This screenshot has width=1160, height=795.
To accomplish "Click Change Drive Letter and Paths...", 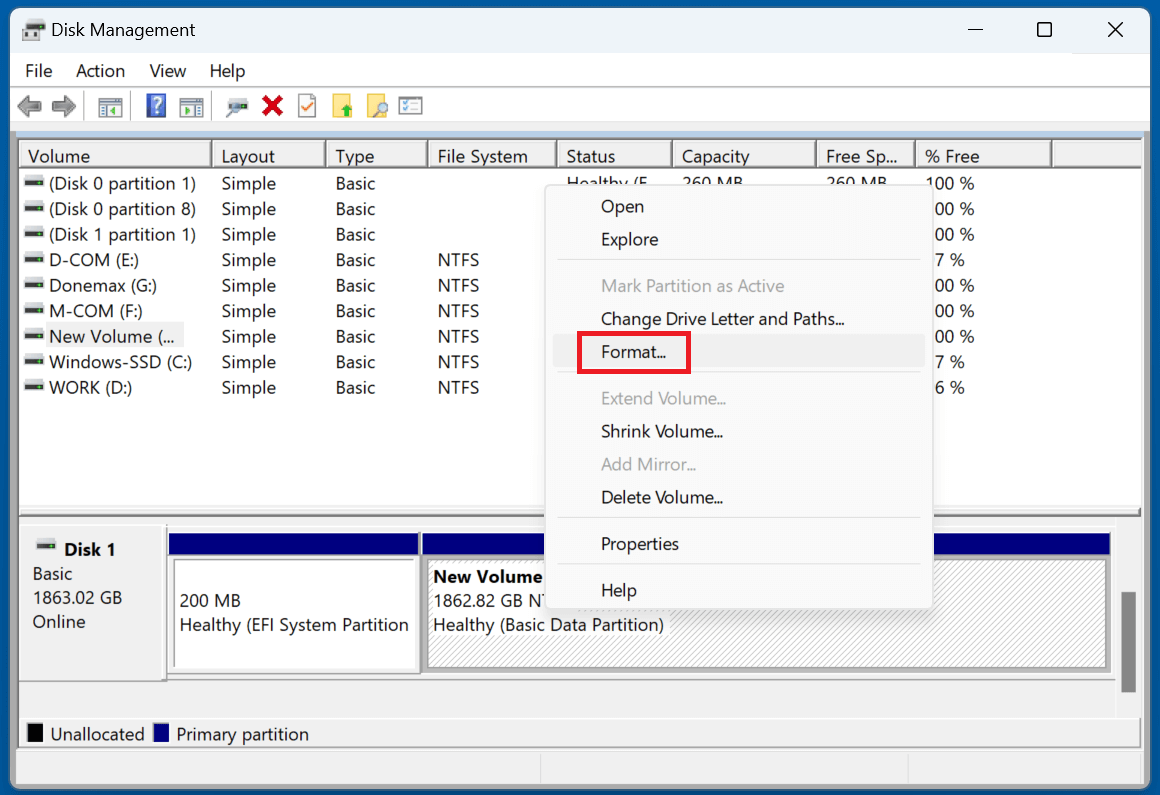I will coord(722,319).
